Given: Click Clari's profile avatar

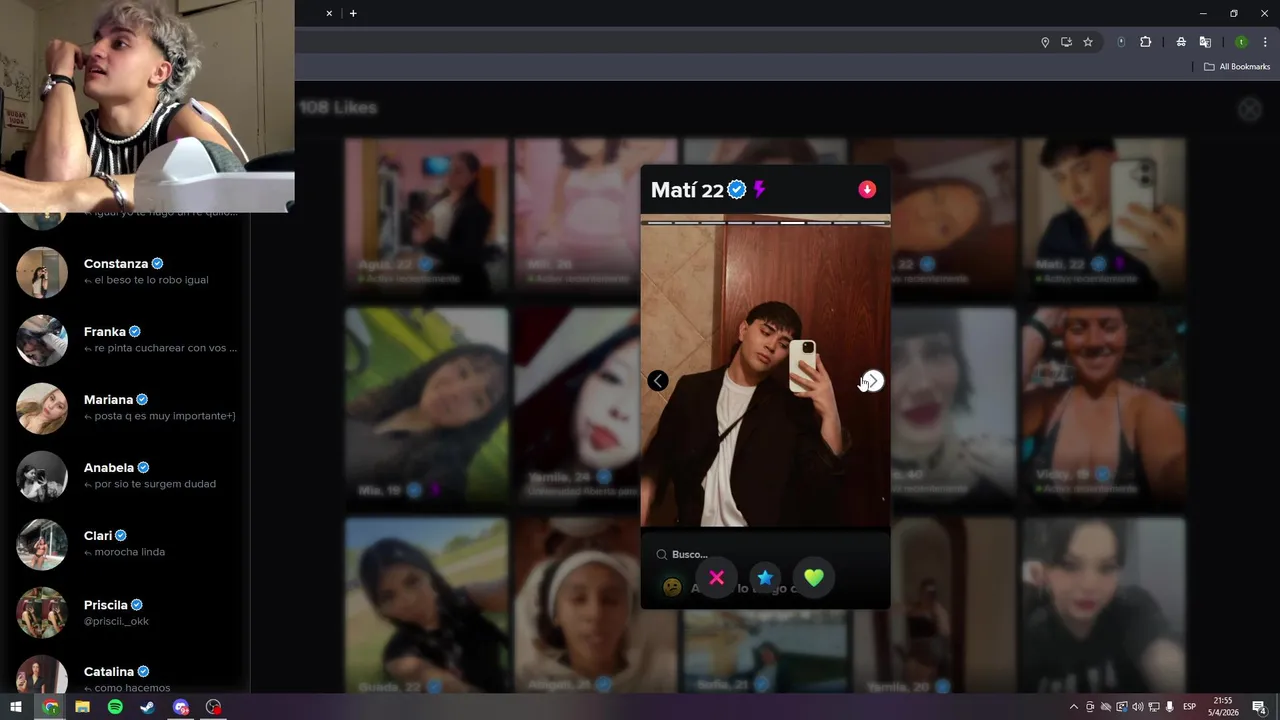Looking at the screenshot, I should pos(42,544).
